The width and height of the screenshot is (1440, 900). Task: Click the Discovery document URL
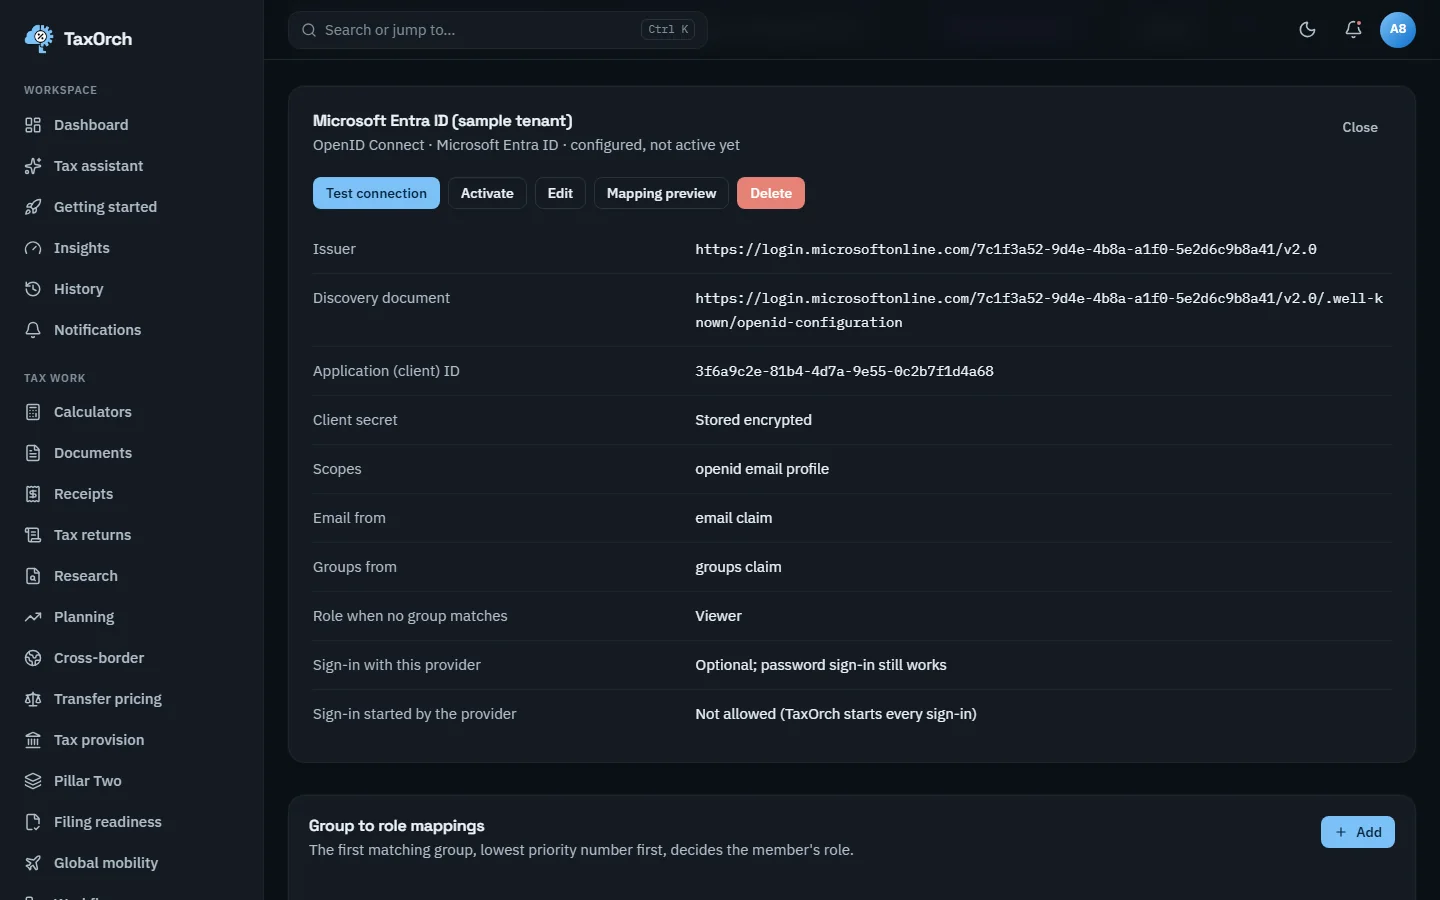point(1040,310)
